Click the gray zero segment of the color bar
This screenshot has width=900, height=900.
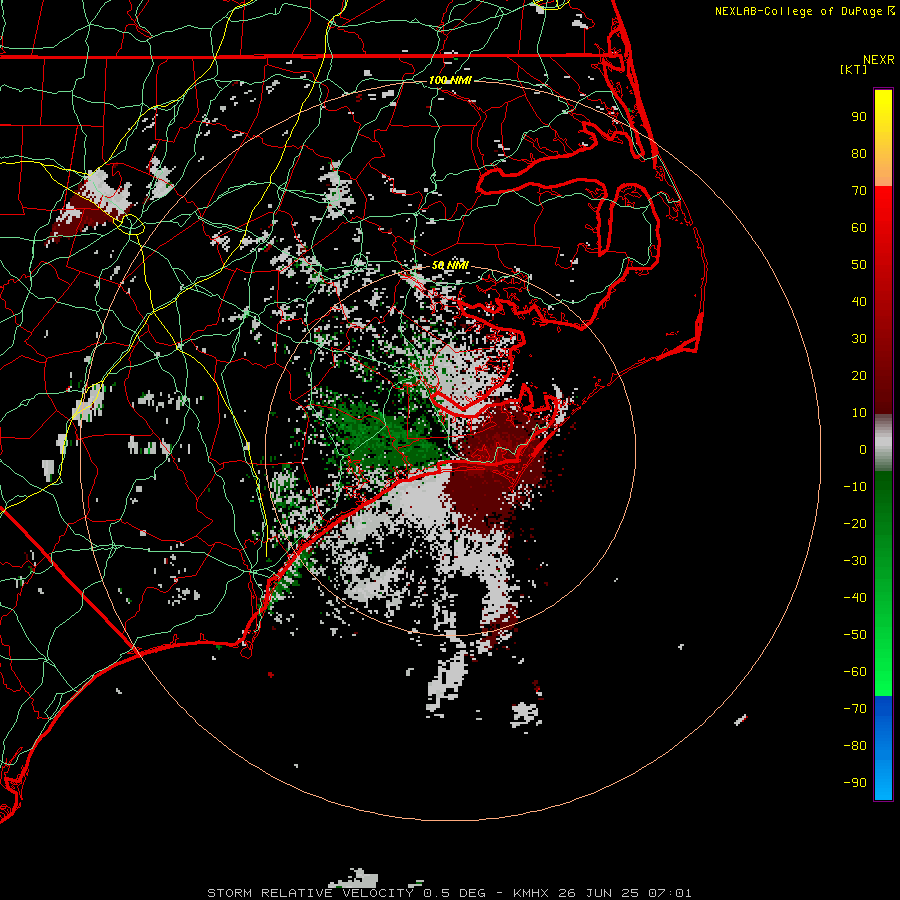(883, 443)
